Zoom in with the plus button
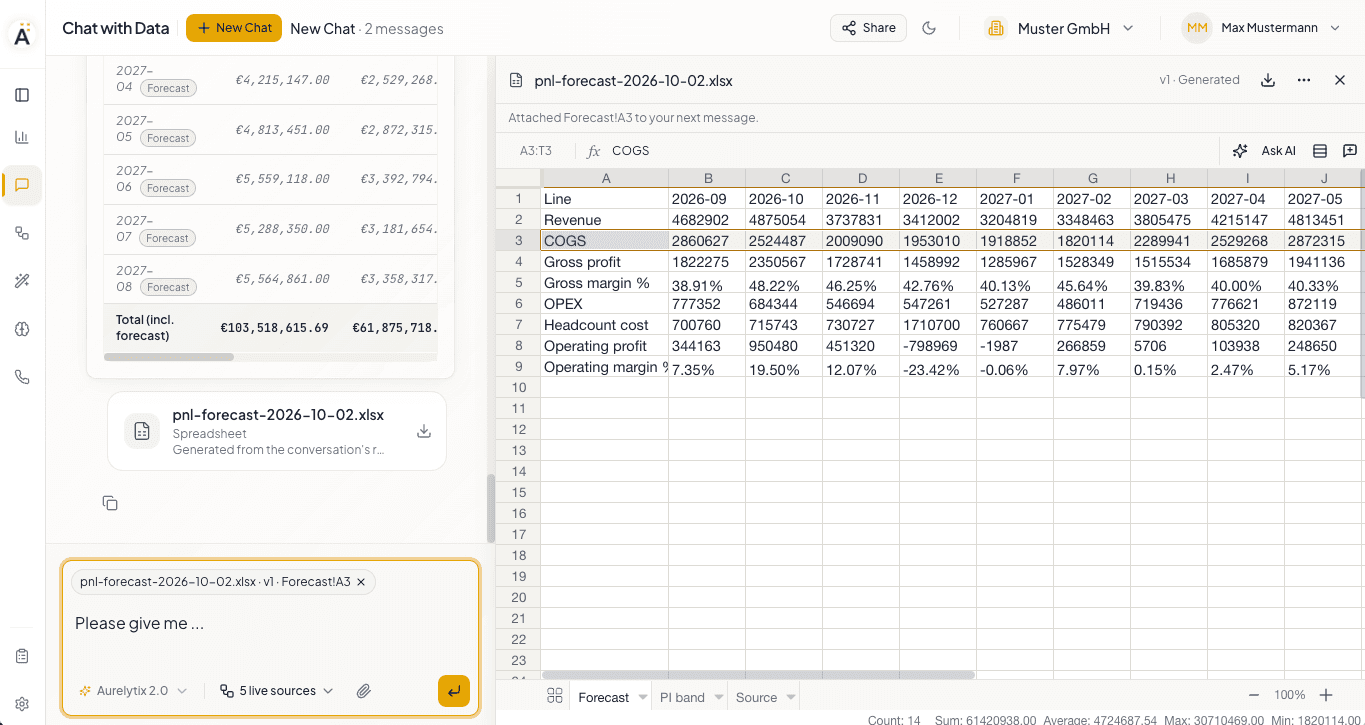Screen dimensions: 1365x725 (1326, 695)
